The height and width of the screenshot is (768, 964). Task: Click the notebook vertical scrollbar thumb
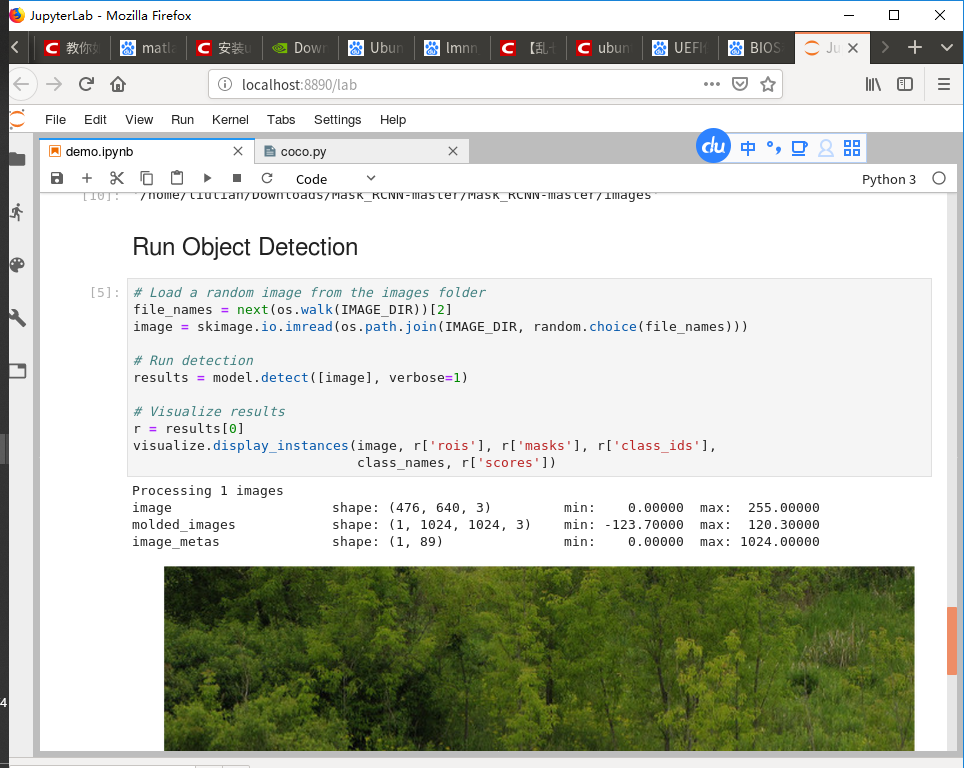click(x=952, y=641)
